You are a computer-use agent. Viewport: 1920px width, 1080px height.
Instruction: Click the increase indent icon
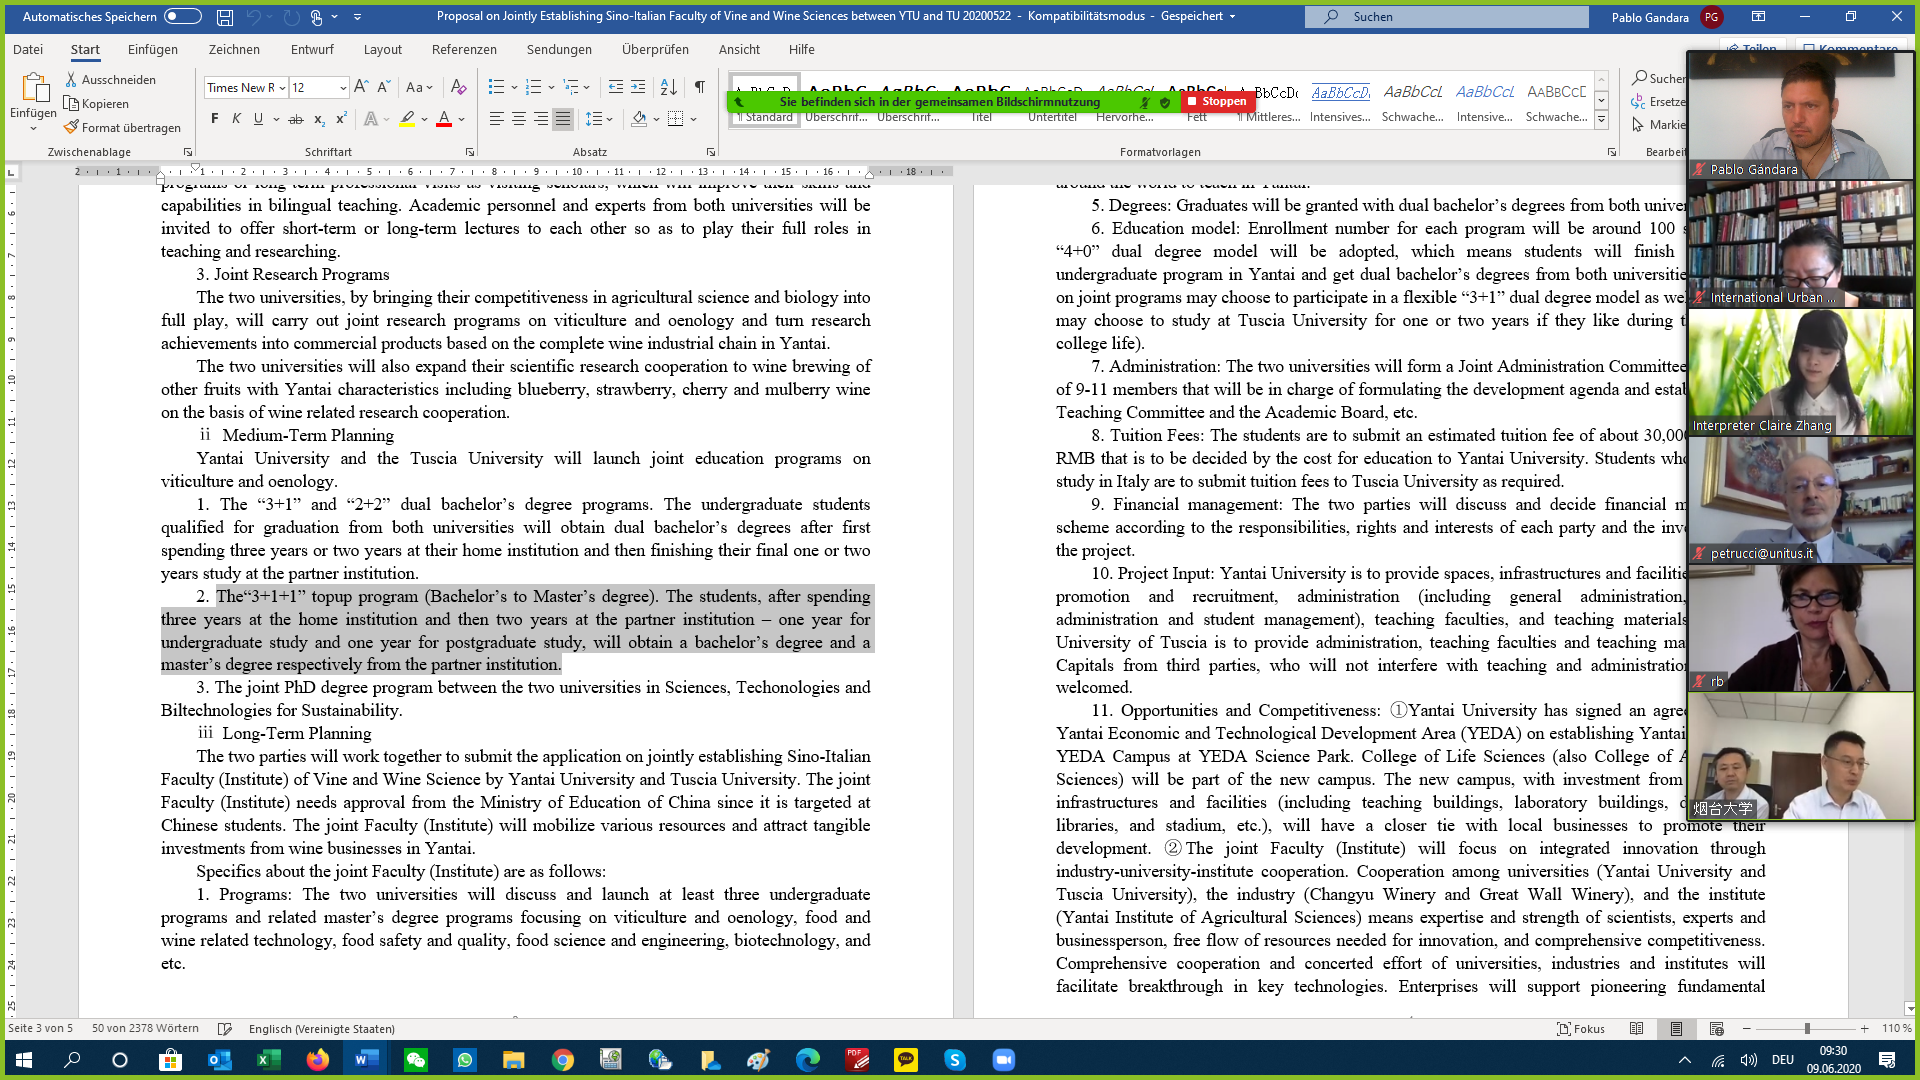[x=638, y=87]
